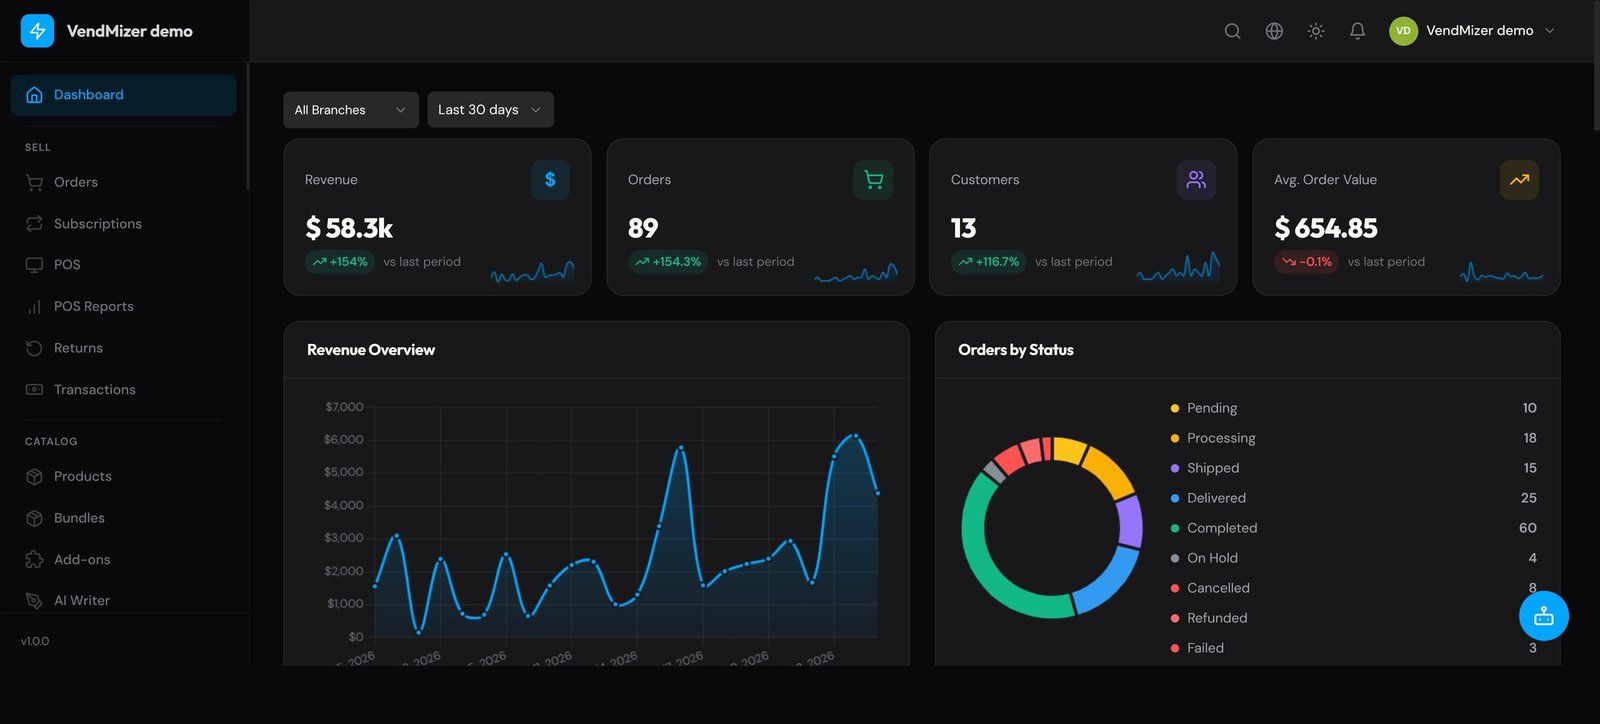The width and height of the screenshot is (1600, 724).
Task: Click the $ 58.3k revenue value
Action: pos(349,229)
